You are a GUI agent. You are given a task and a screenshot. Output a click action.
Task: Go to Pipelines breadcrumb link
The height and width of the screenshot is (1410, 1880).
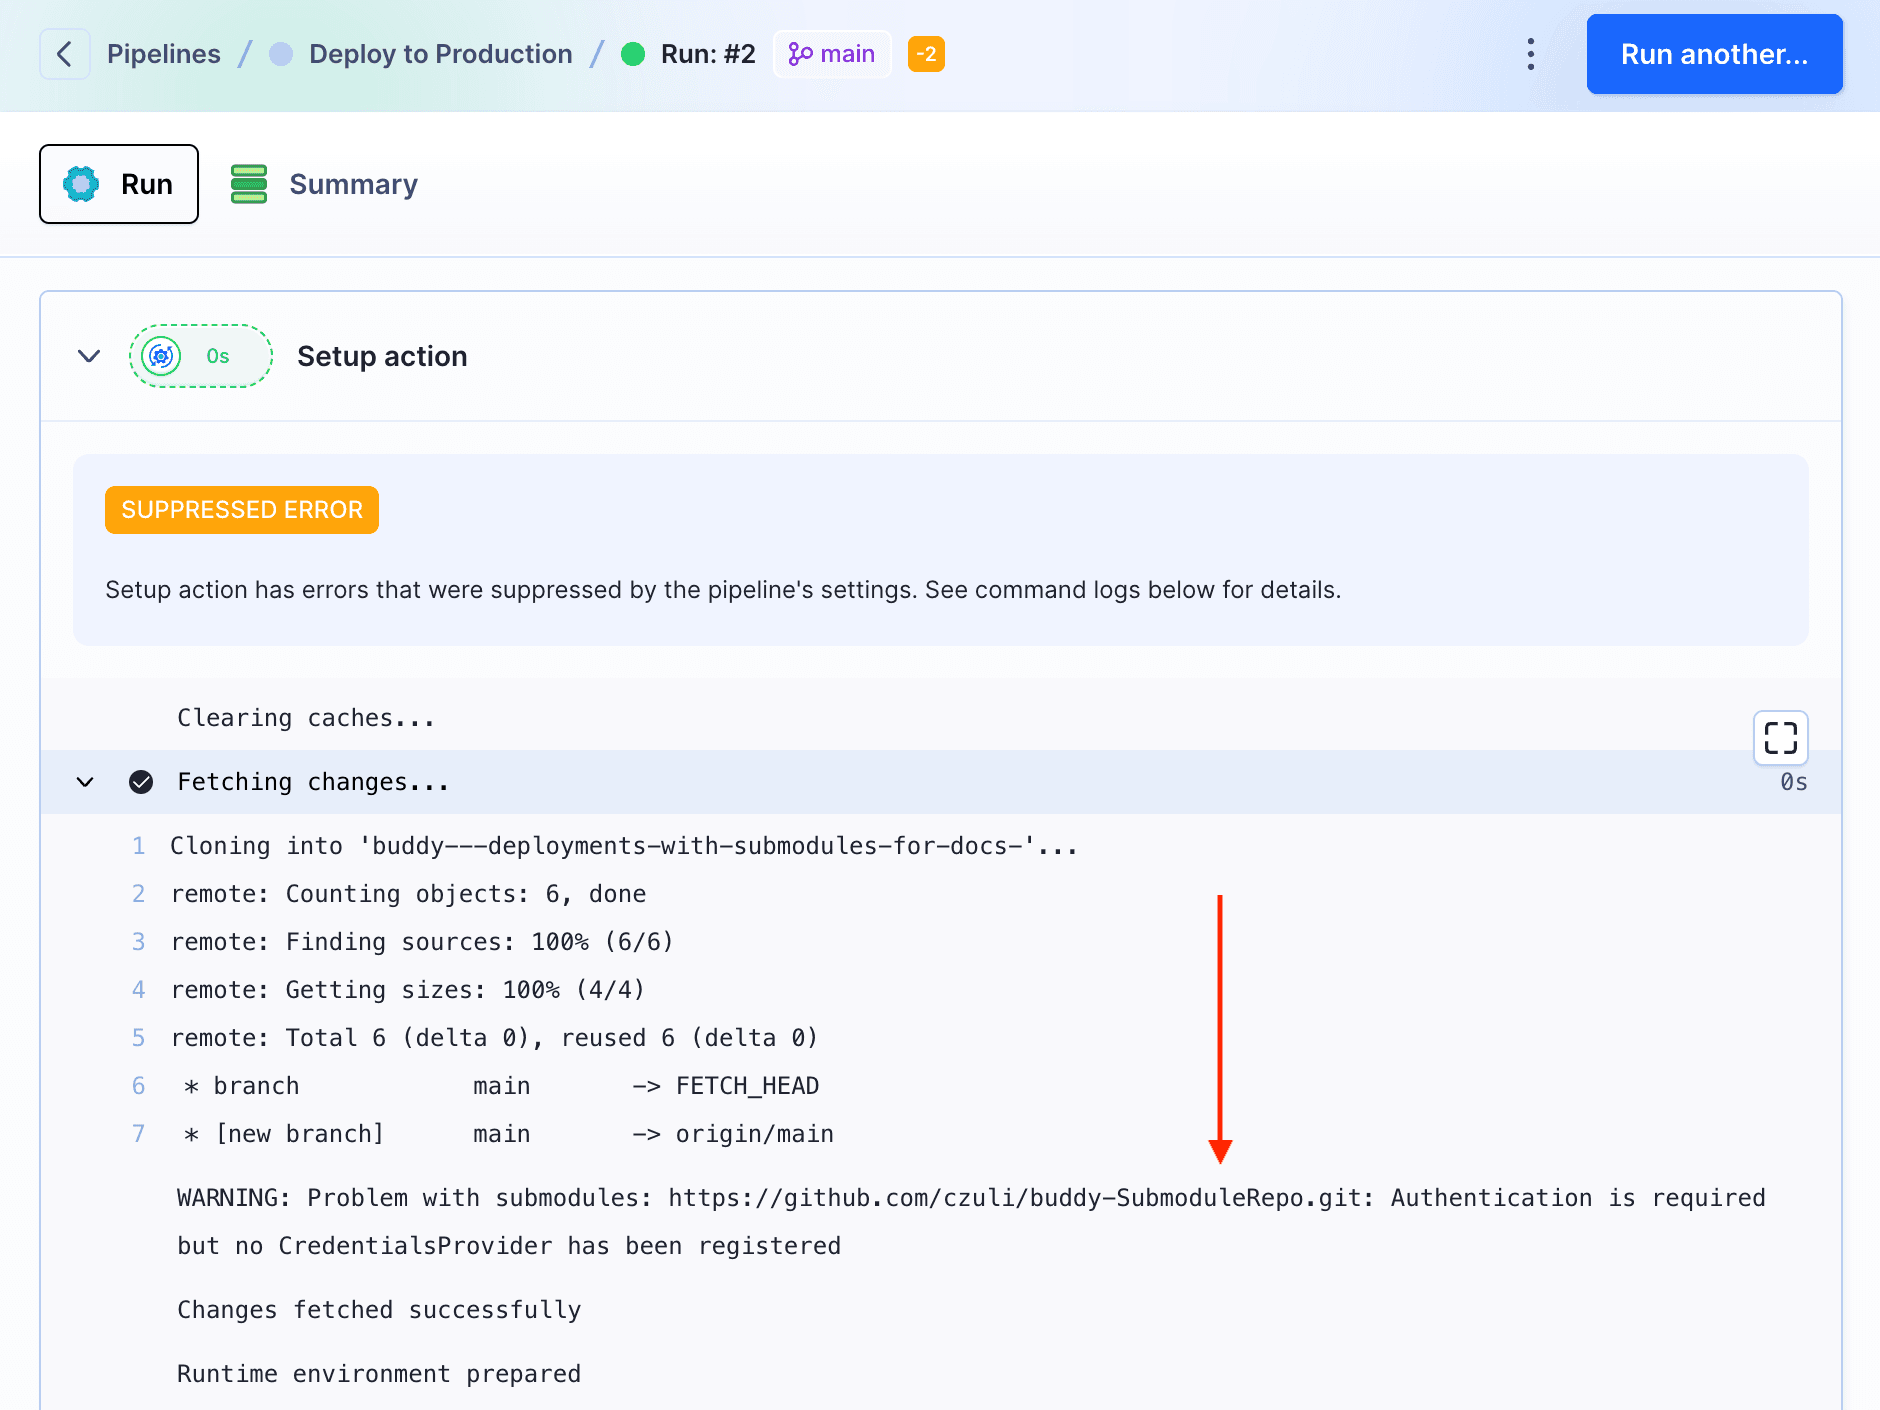163,54
